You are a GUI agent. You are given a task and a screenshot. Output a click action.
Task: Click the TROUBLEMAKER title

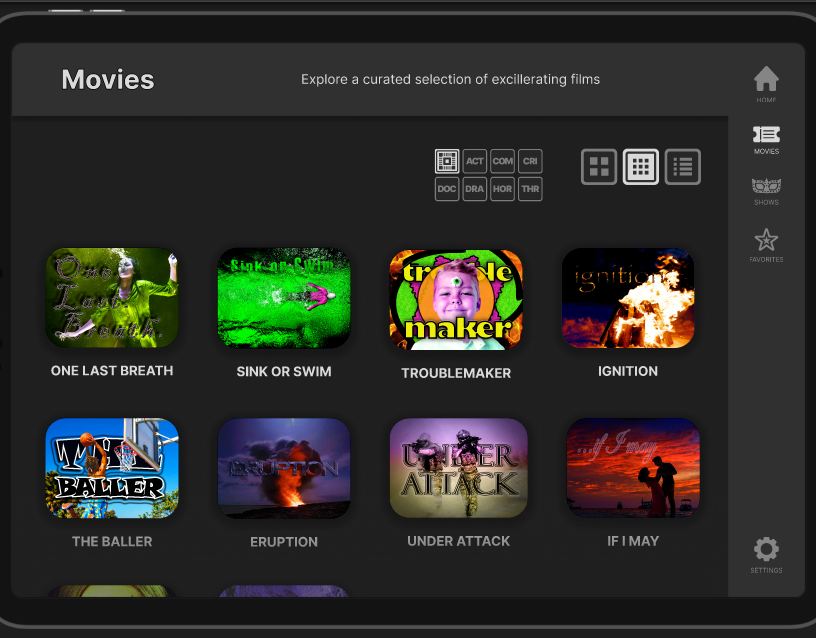pyautogui.click(x=456, y=373)
